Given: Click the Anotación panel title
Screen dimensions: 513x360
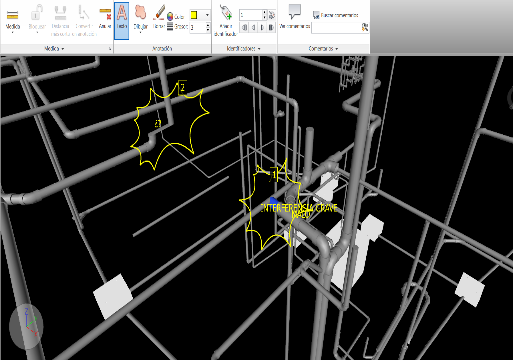Looking at the screenshot, I should 162,49.
